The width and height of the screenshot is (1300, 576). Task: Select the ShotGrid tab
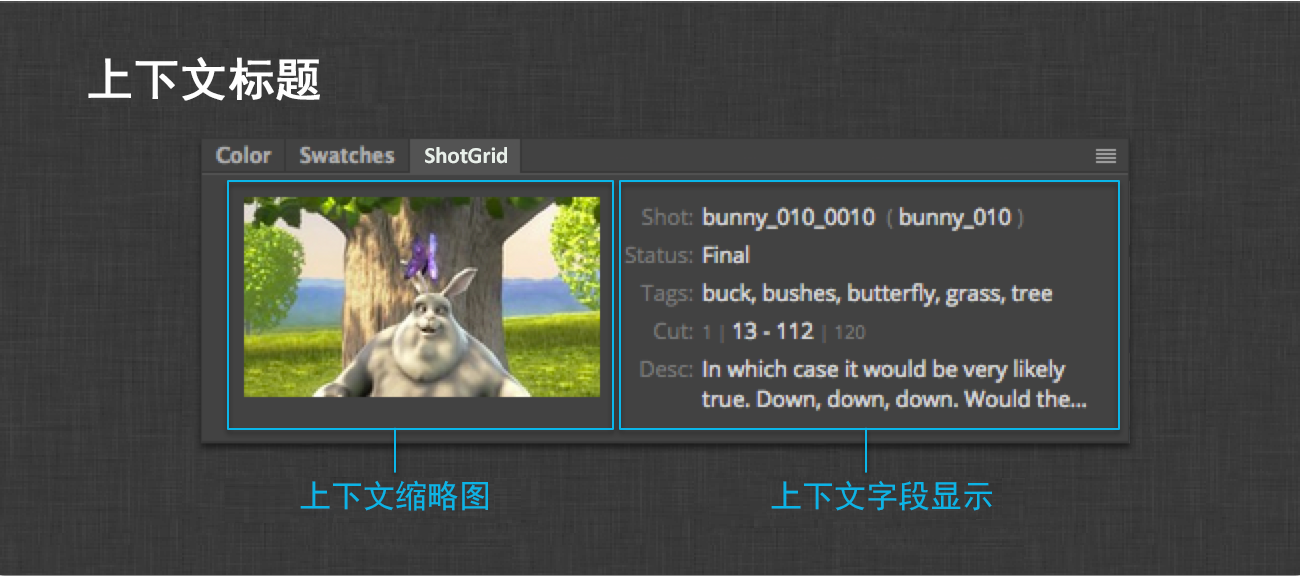[x=465, y=156]
